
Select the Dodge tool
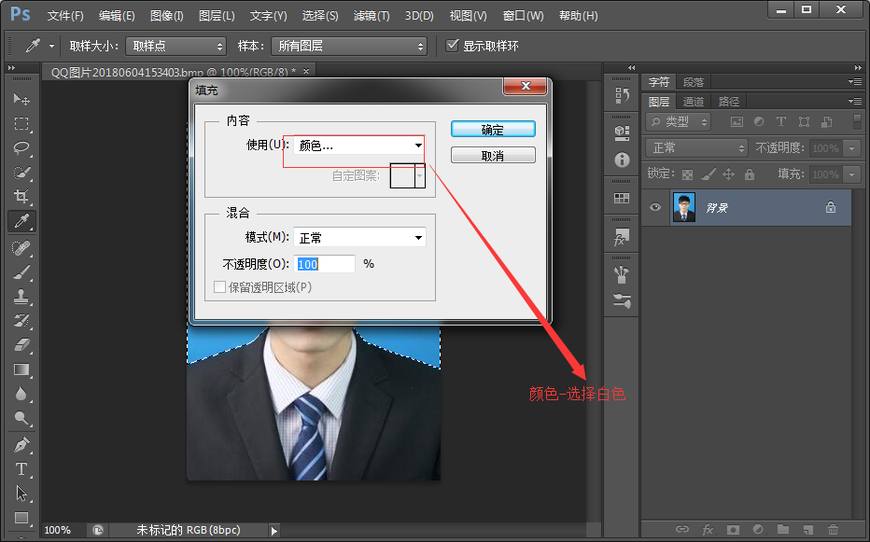point(22,419)
